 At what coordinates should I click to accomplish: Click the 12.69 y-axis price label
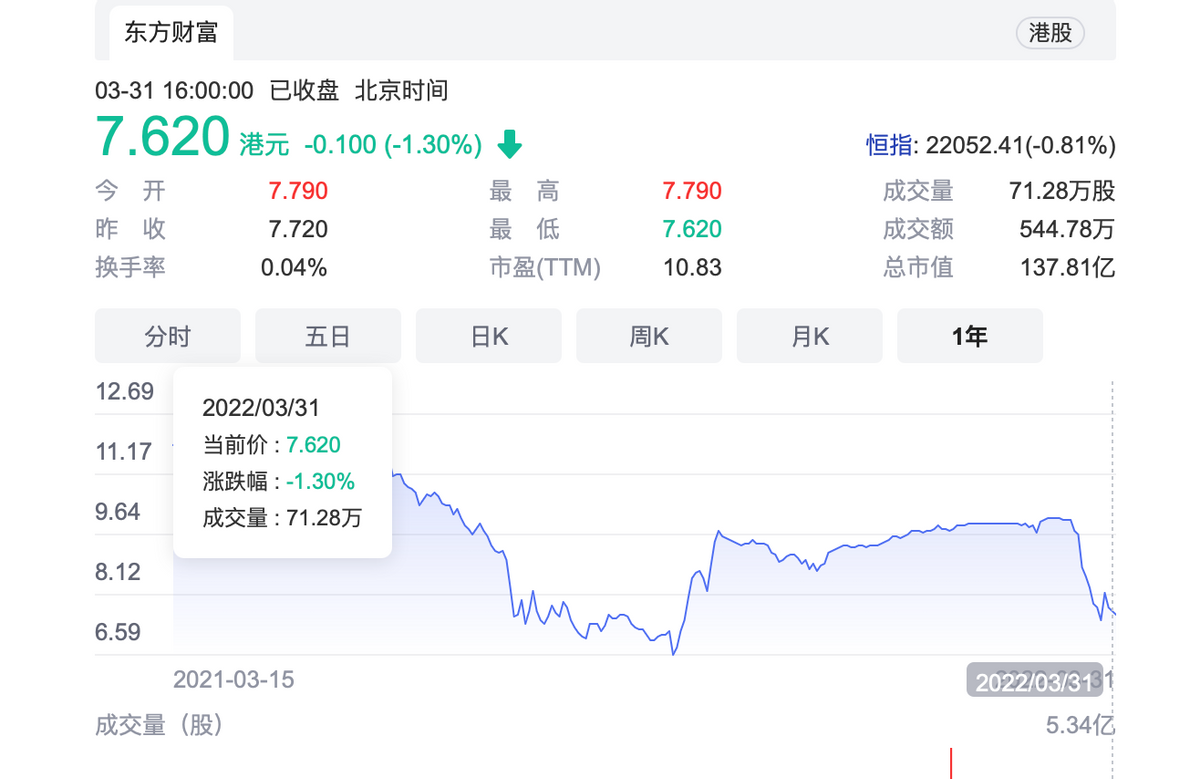tap(125, 391)
